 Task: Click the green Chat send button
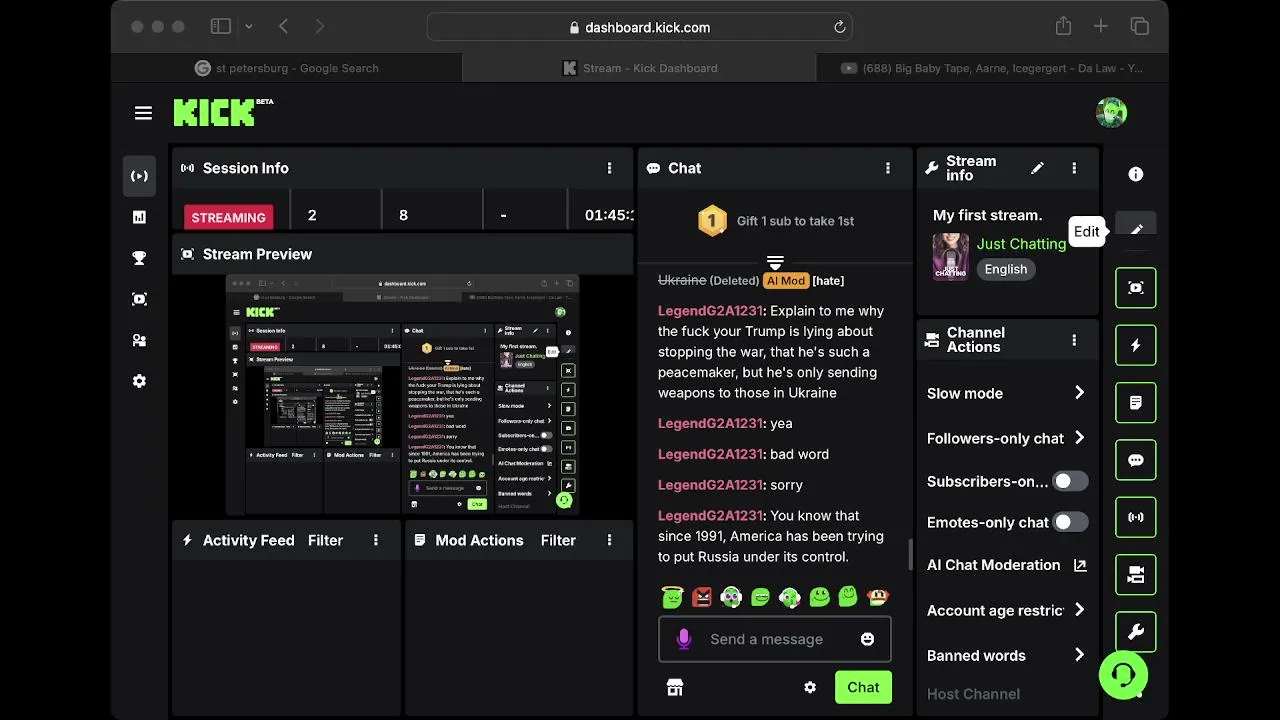pos(863,687)
